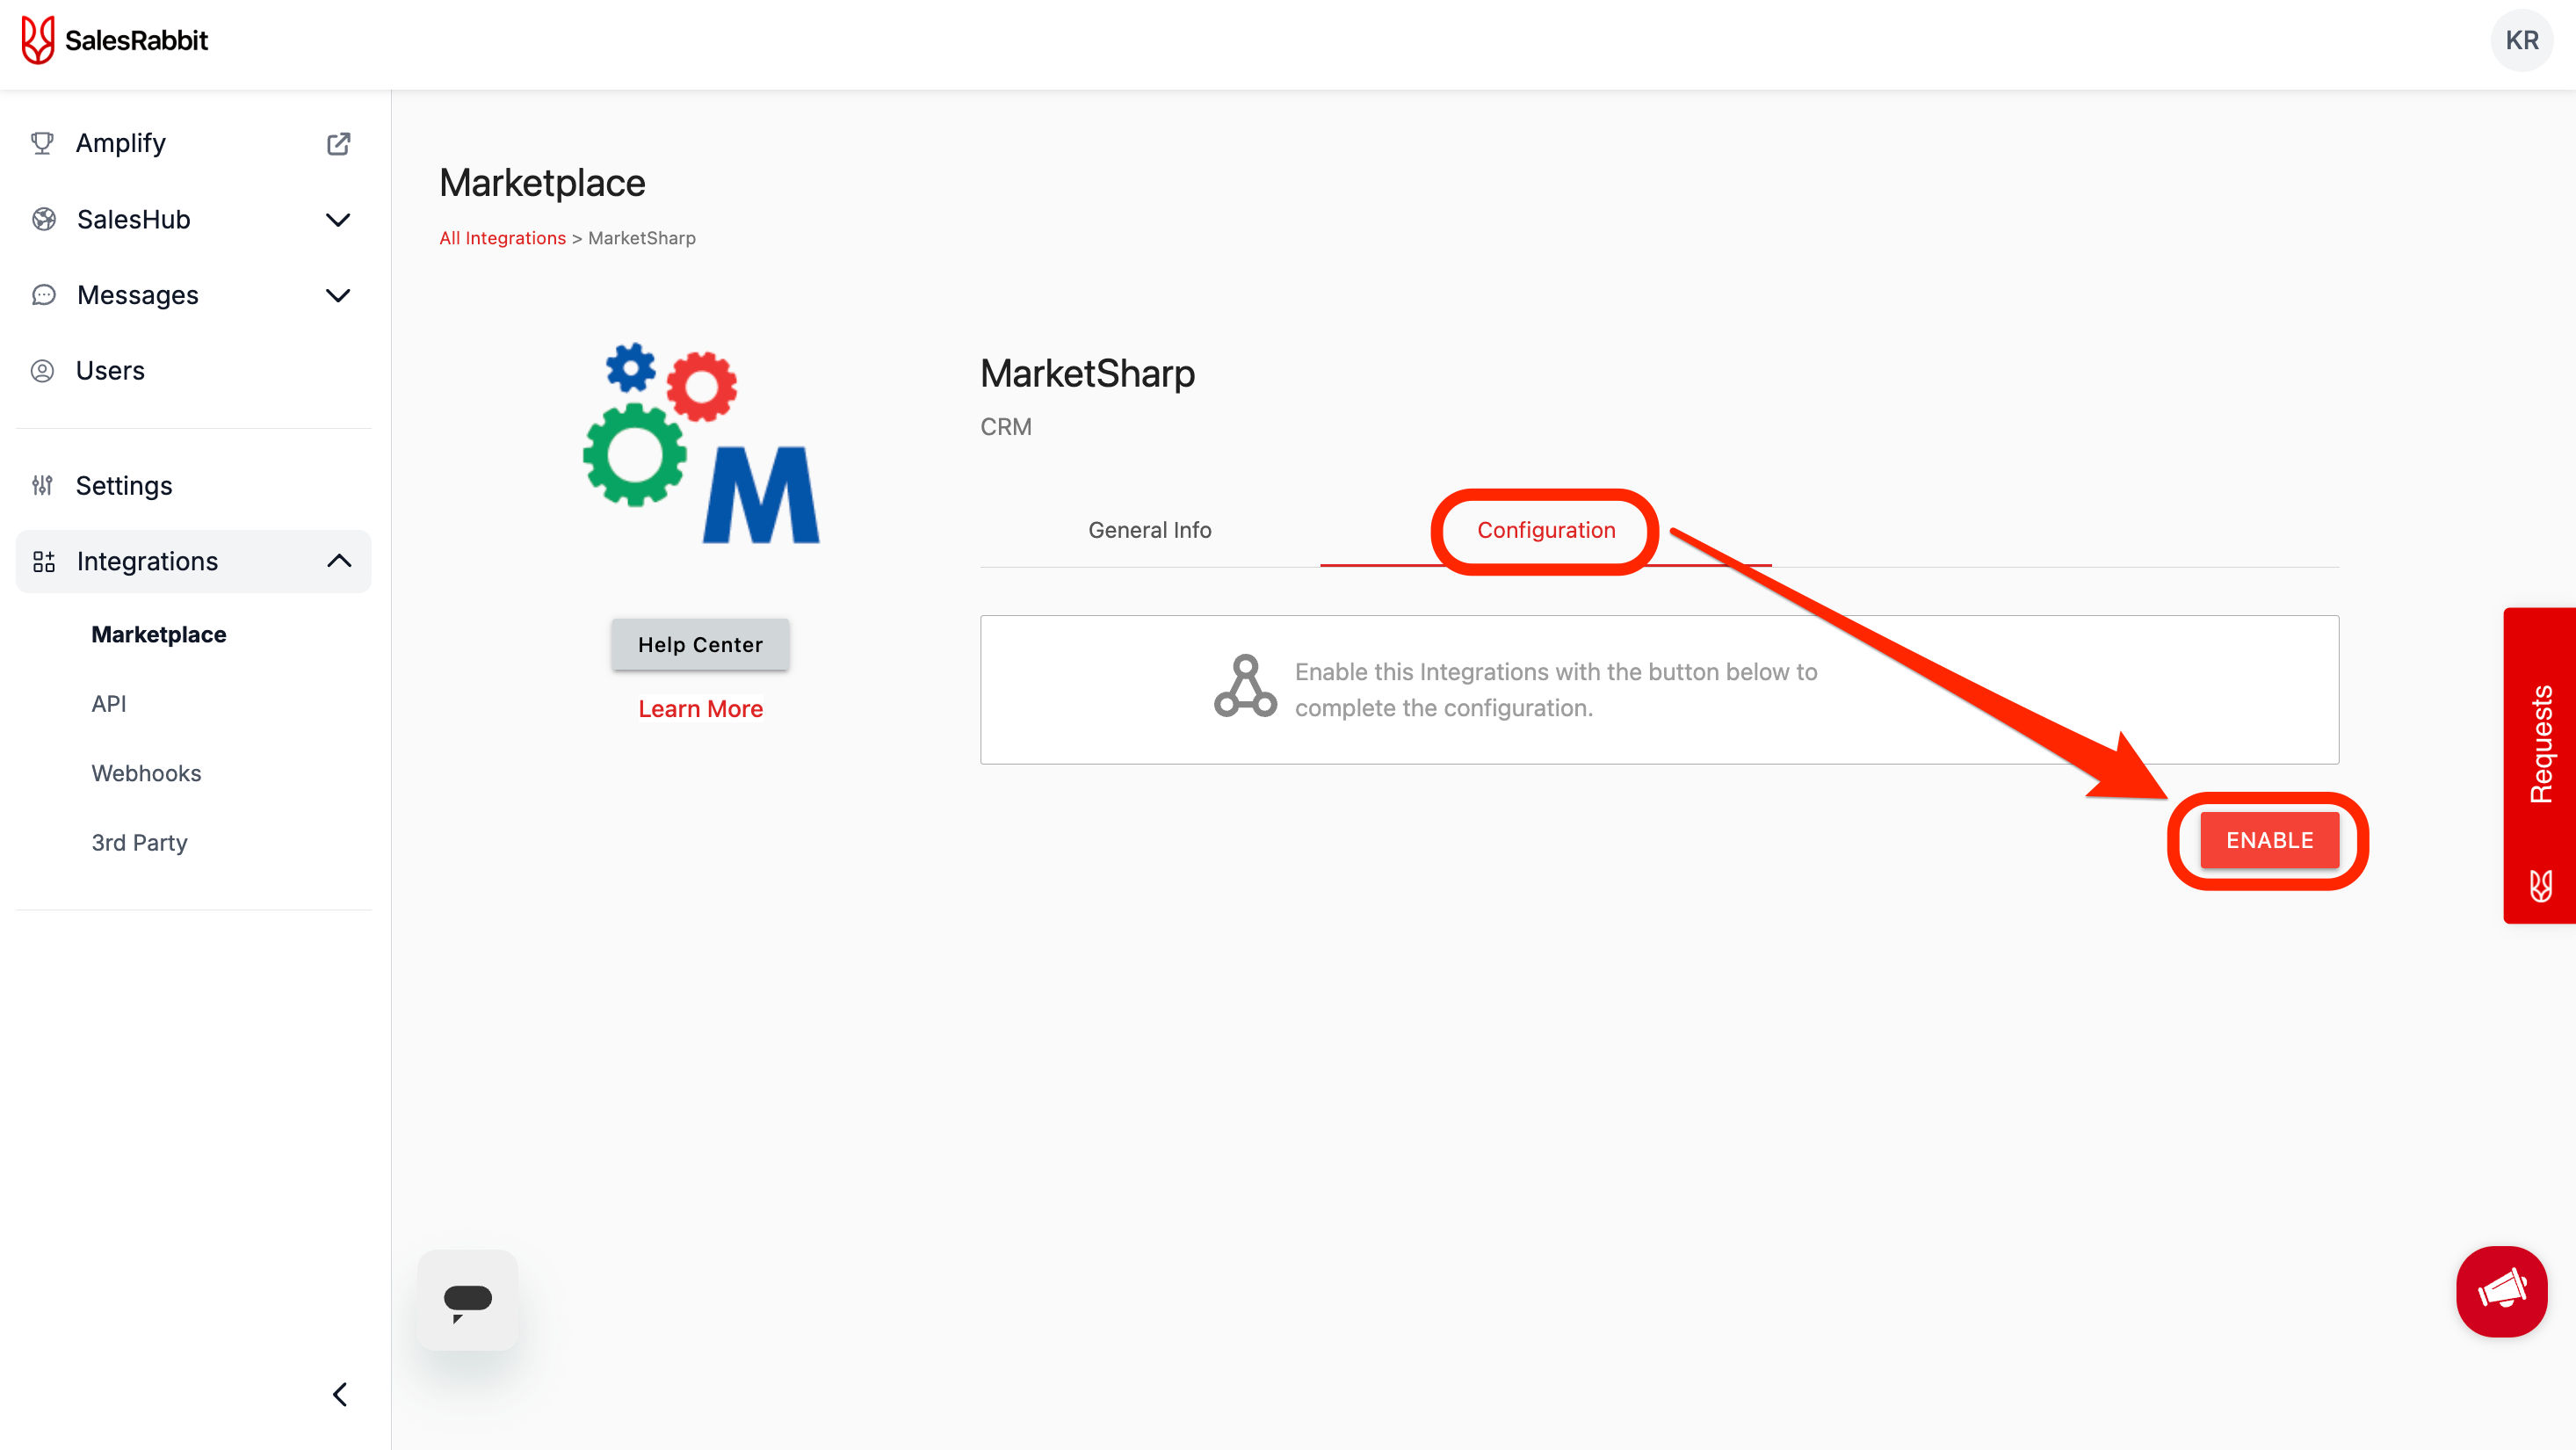The image size is (2576, 1450).
Task: Open Amplify external link icon
Action: coord(338,144)
